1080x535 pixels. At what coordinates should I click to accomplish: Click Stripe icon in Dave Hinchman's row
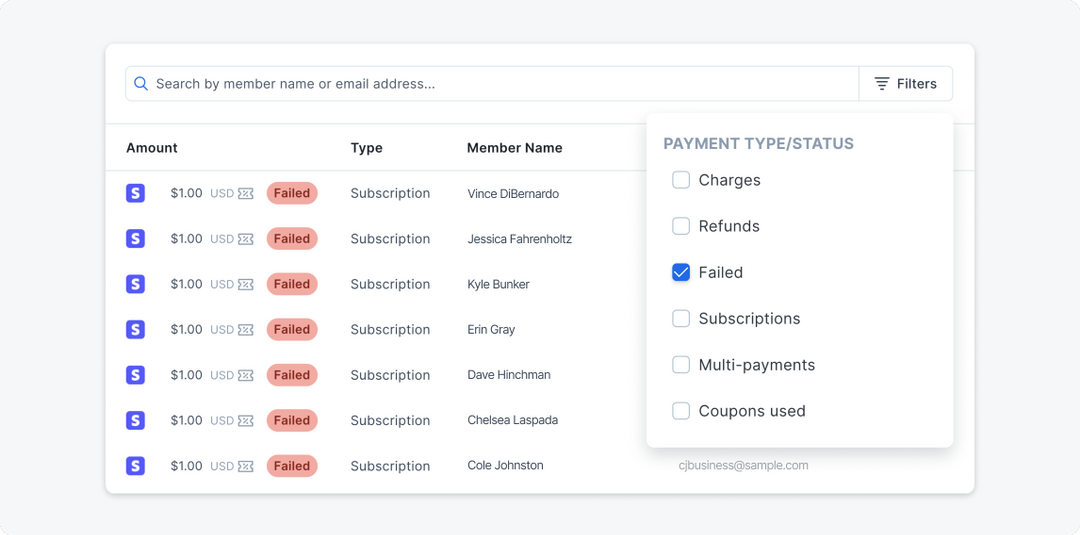(x=135, y=375)
